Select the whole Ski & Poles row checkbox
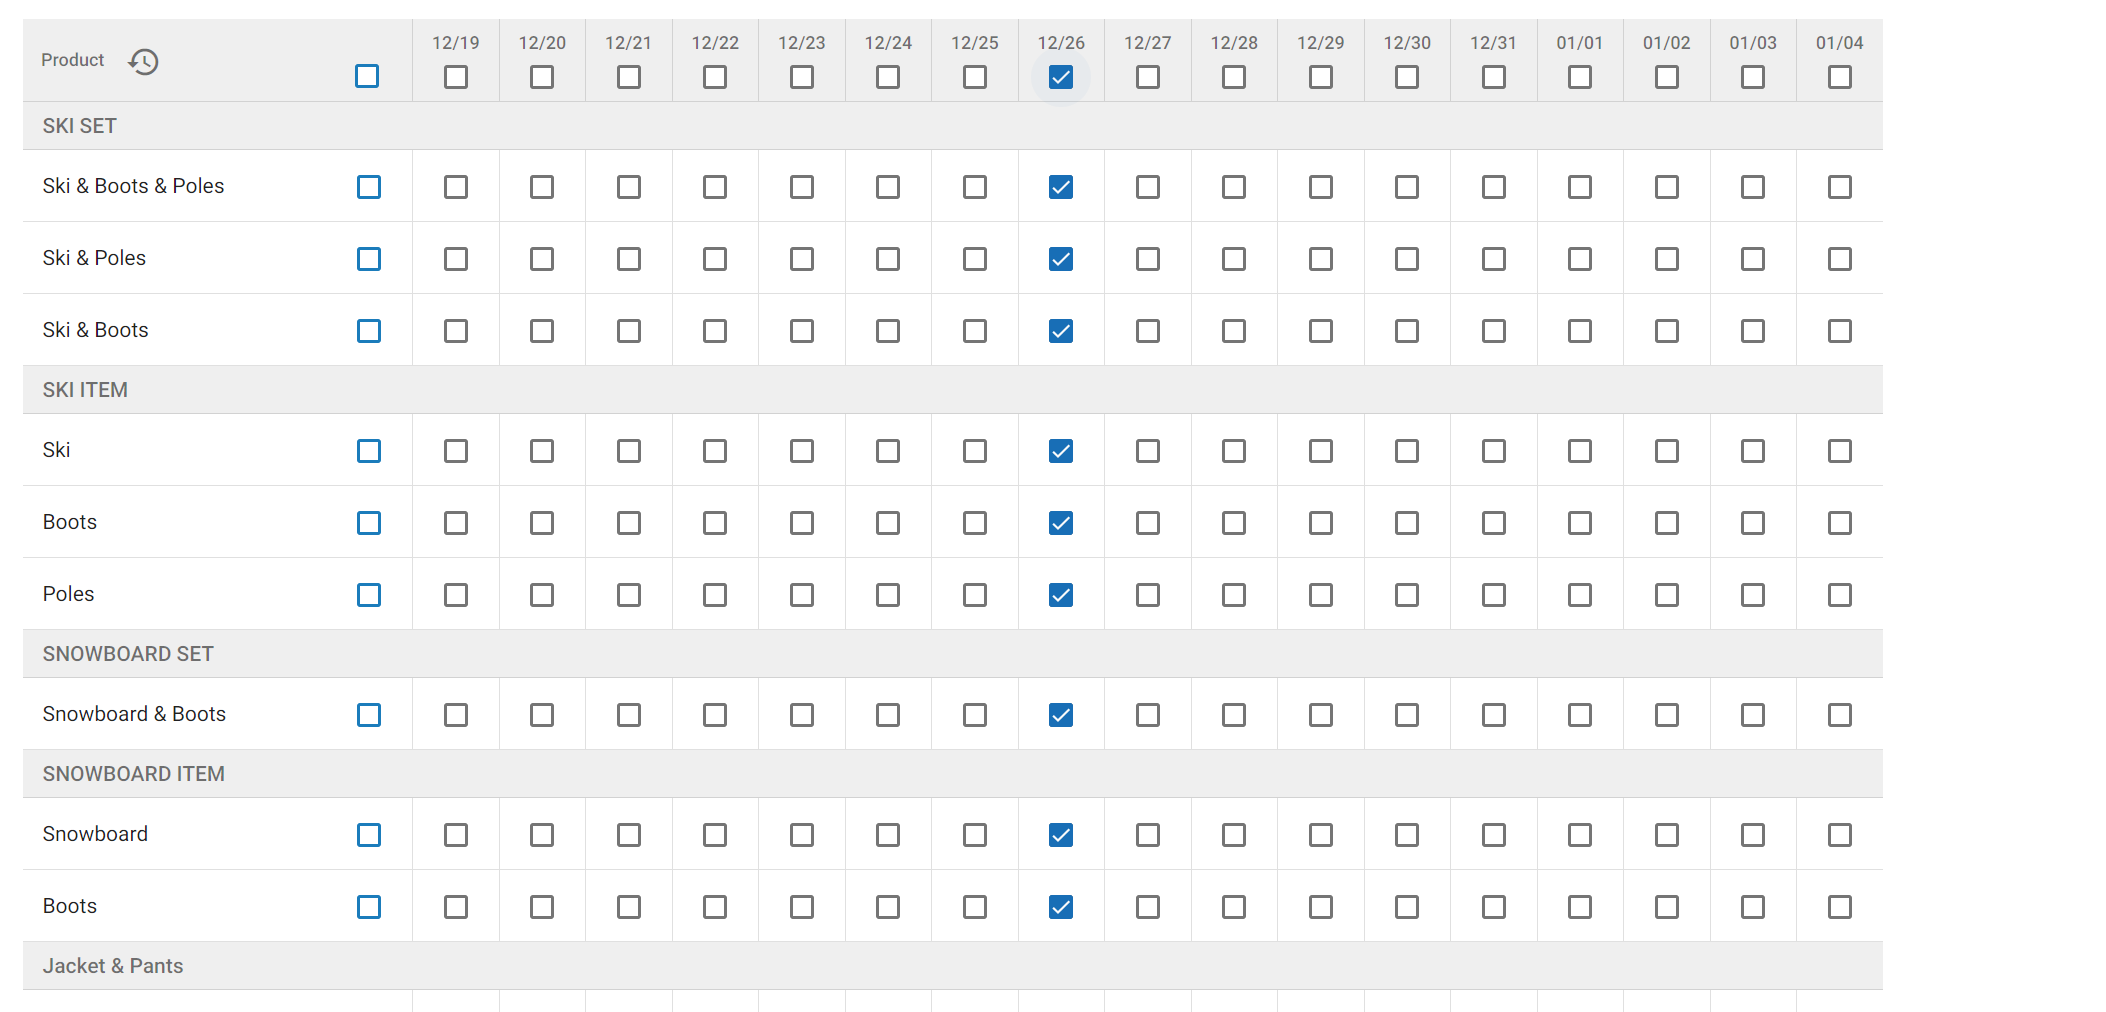Image resolution: width=2106 pixels, height=1012 pixels. [369, 259]
